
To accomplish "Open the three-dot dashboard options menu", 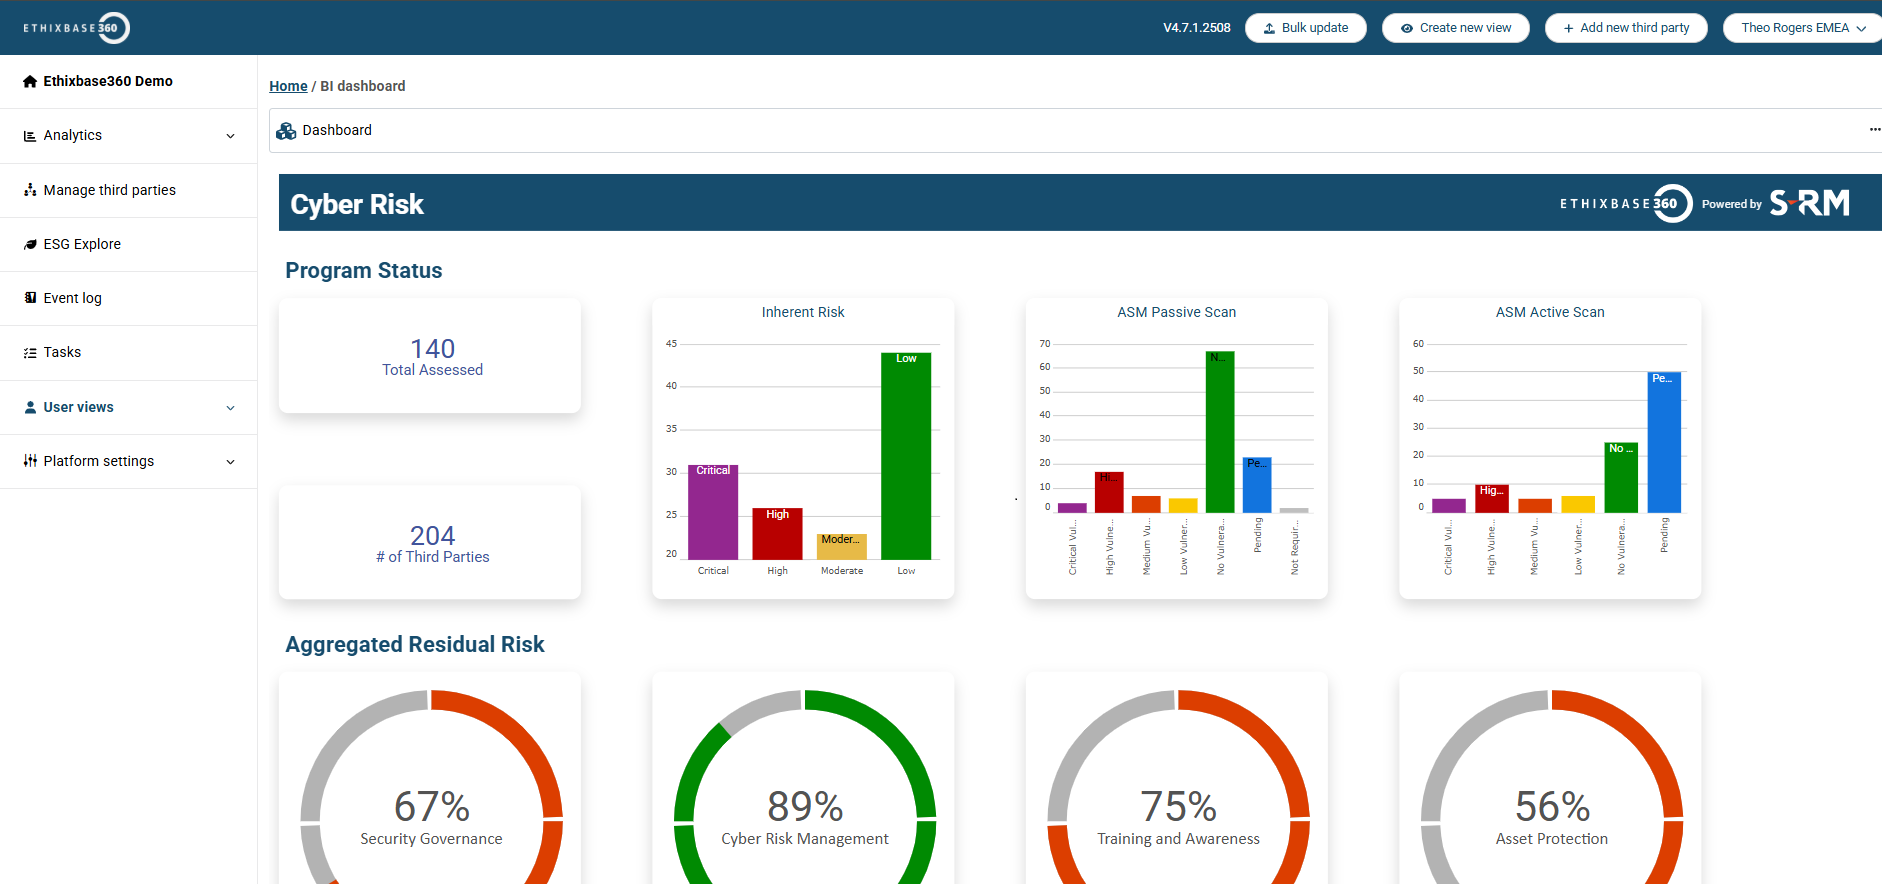I will point(1874,130).
